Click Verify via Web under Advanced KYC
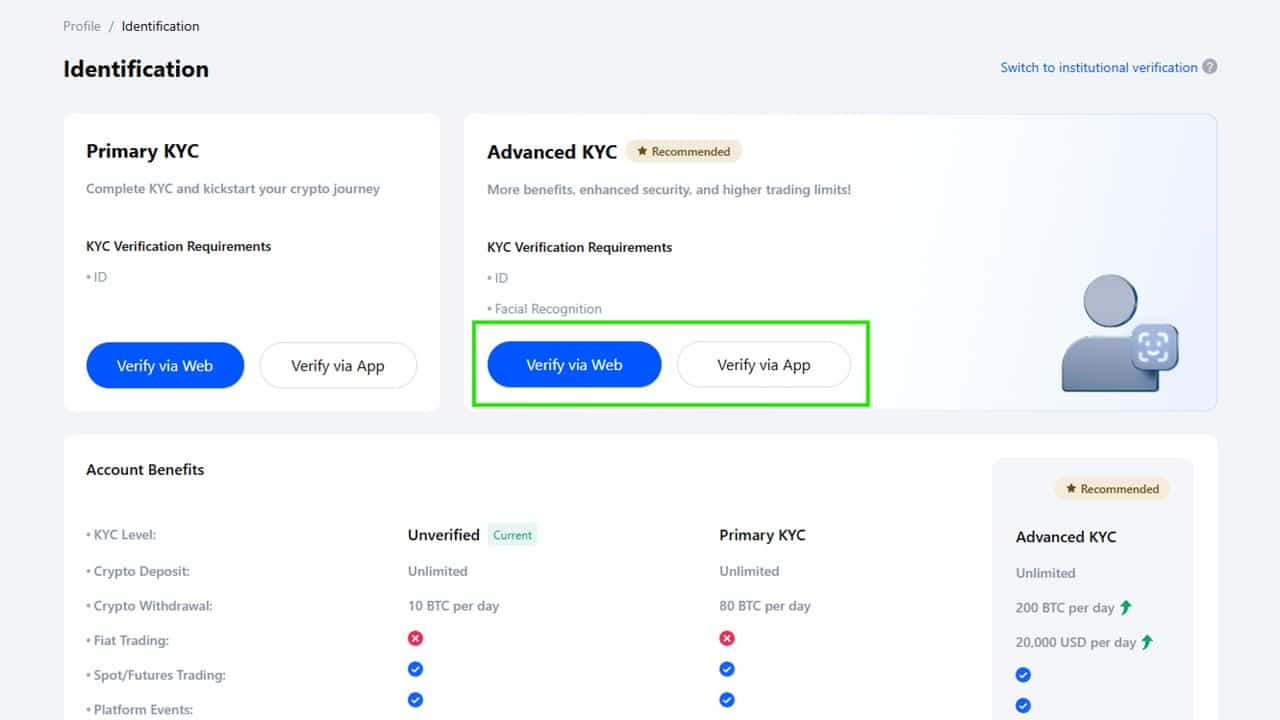This screenshot has width=1280, height=720. (x=574, y=365)
